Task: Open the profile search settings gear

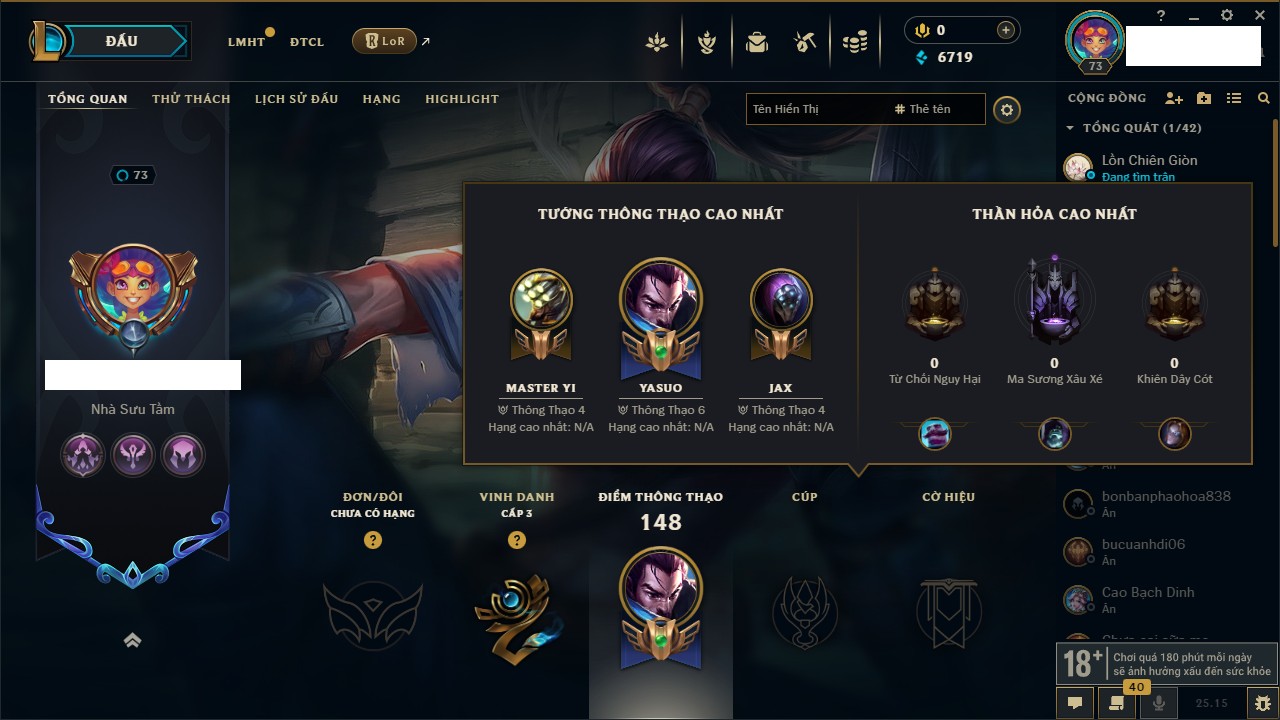Action: click(1007, 109)
